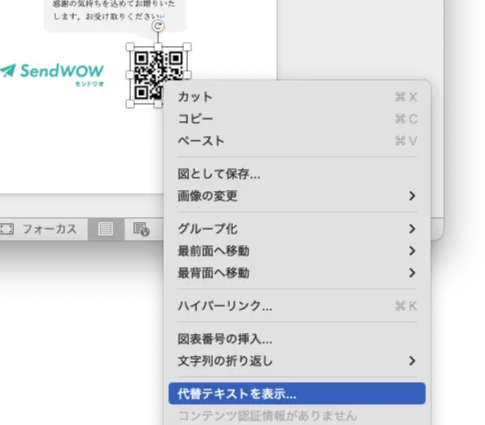Image resolution: width=485 pixels, height=425 pixels.
Task: Select ハイパーリンク... menu entry
Action: point(297,306)
